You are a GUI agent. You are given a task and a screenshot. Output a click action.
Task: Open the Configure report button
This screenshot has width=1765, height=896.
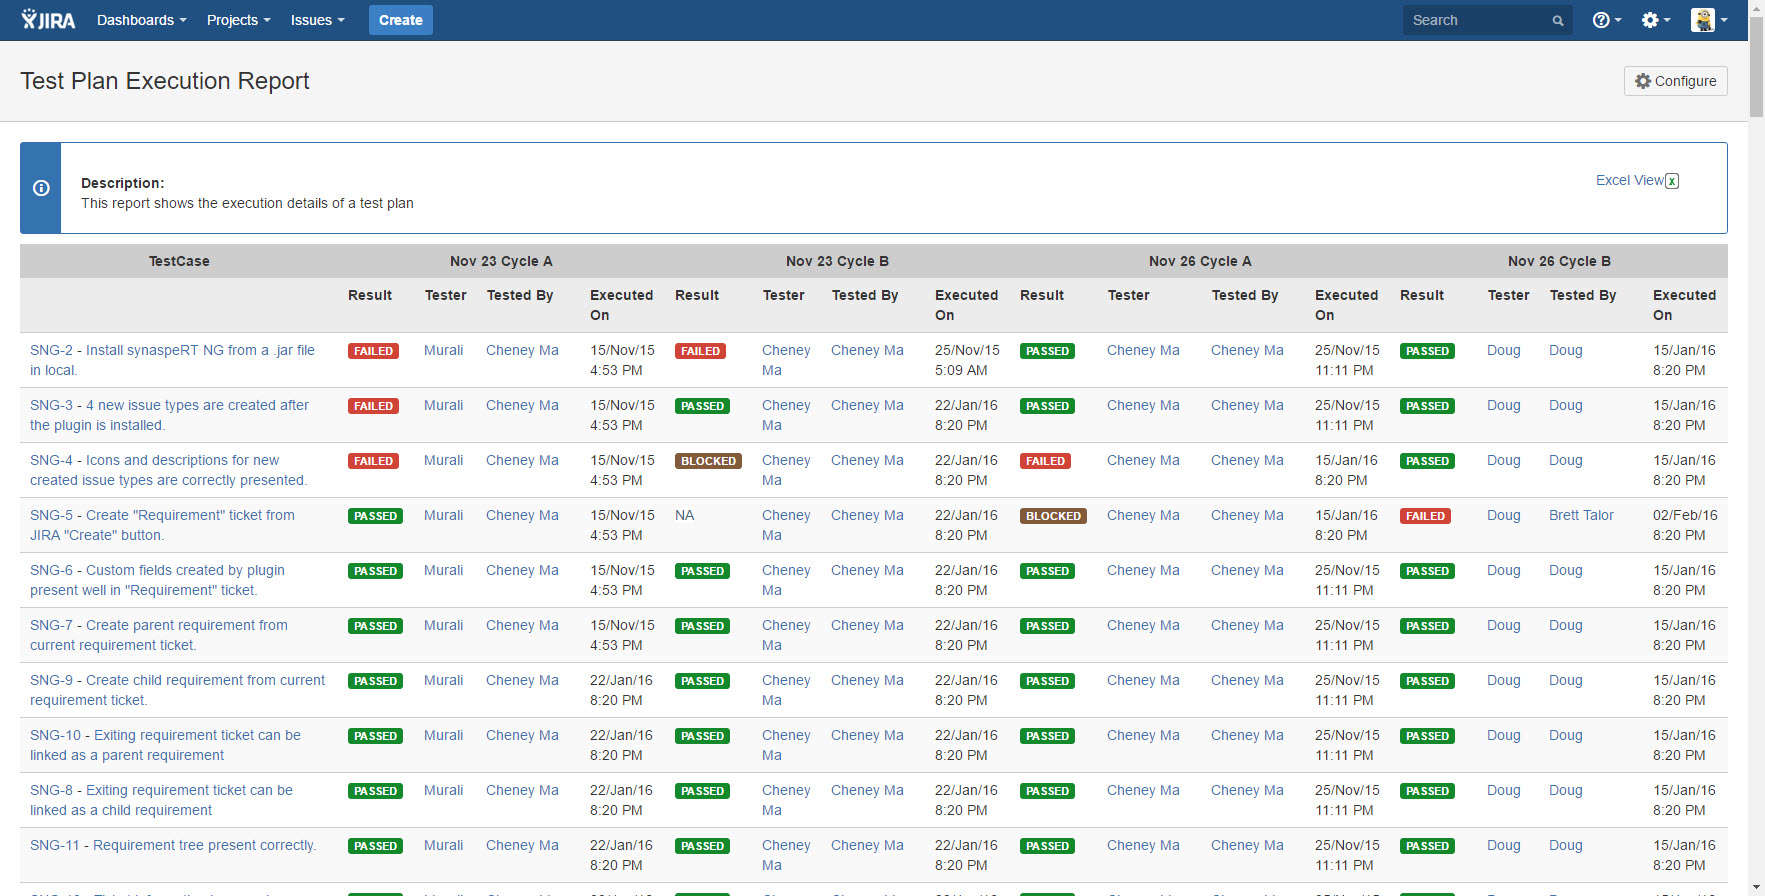coord(1675,81)
